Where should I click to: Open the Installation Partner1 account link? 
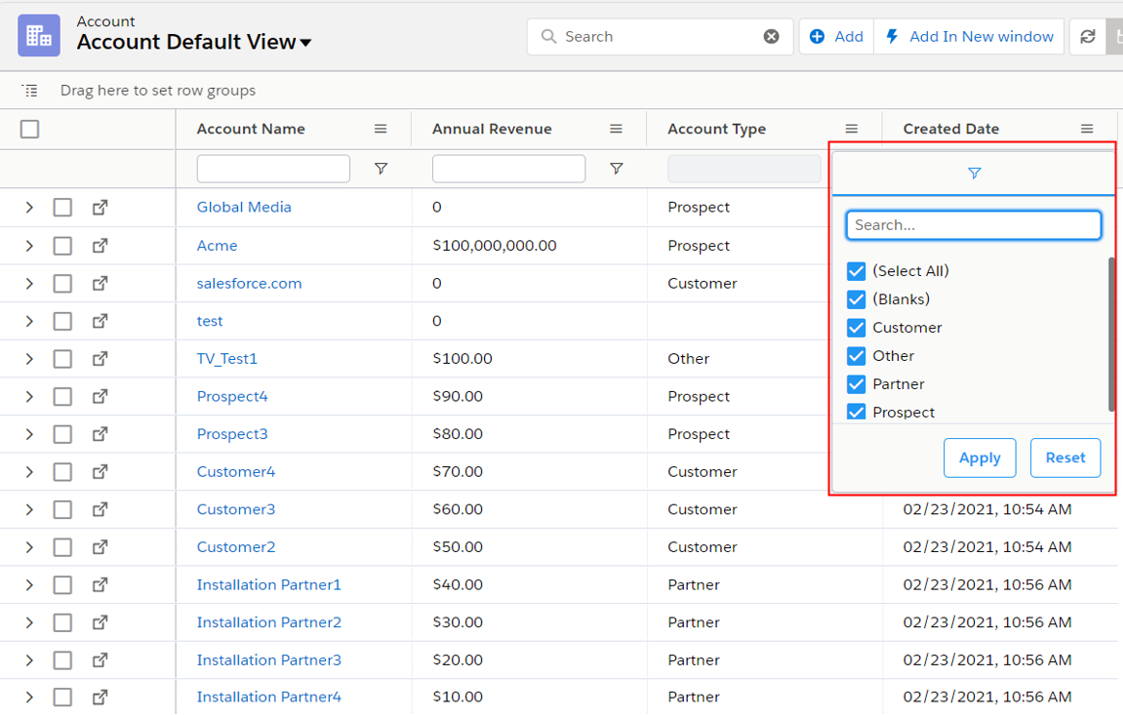(x=268, y=585)
